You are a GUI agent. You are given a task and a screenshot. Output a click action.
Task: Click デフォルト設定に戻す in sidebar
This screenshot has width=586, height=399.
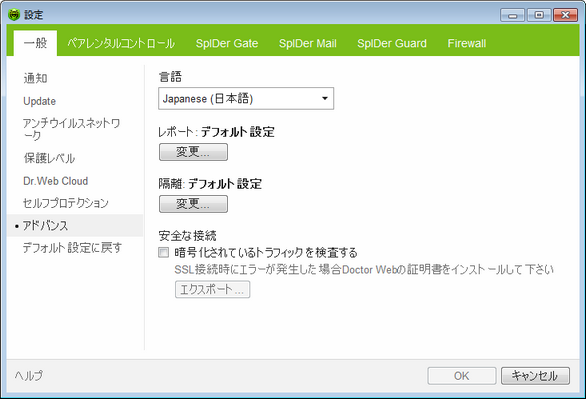point(72,248)
